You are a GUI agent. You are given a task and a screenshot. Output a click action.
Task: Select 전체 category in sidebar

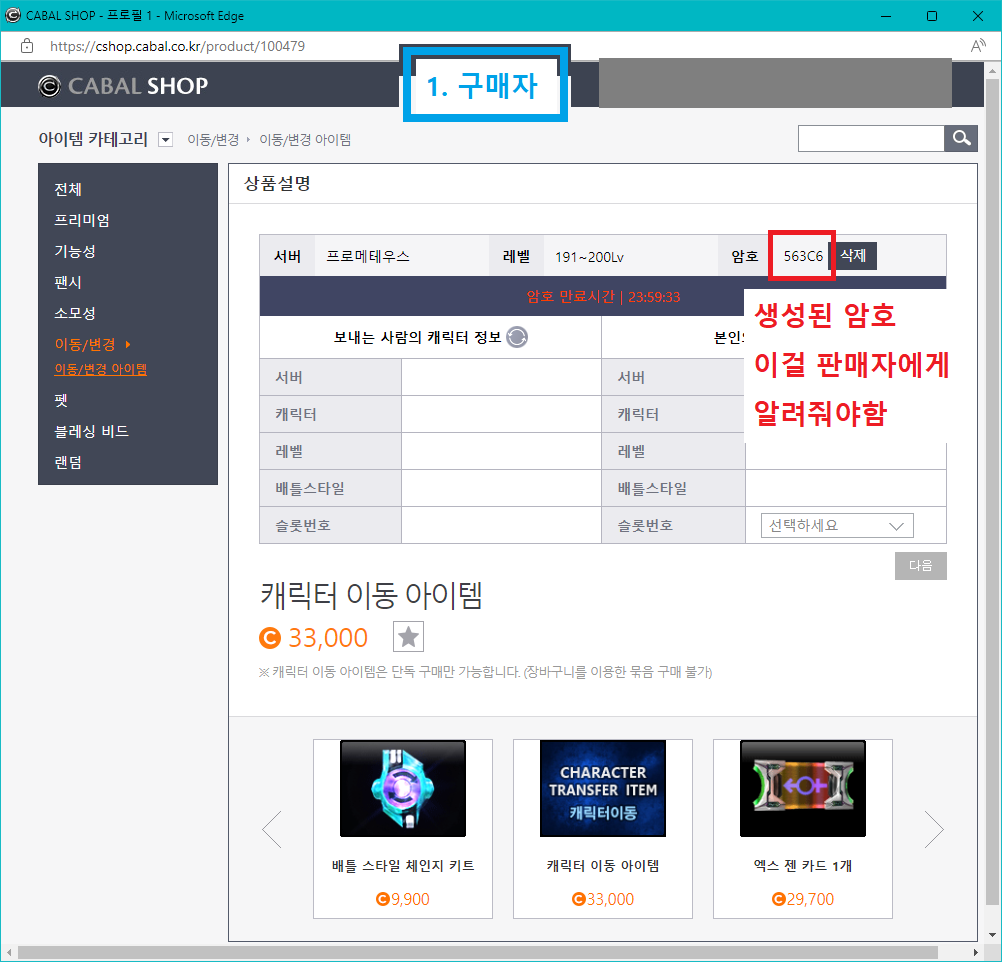(x=68, y=190)
